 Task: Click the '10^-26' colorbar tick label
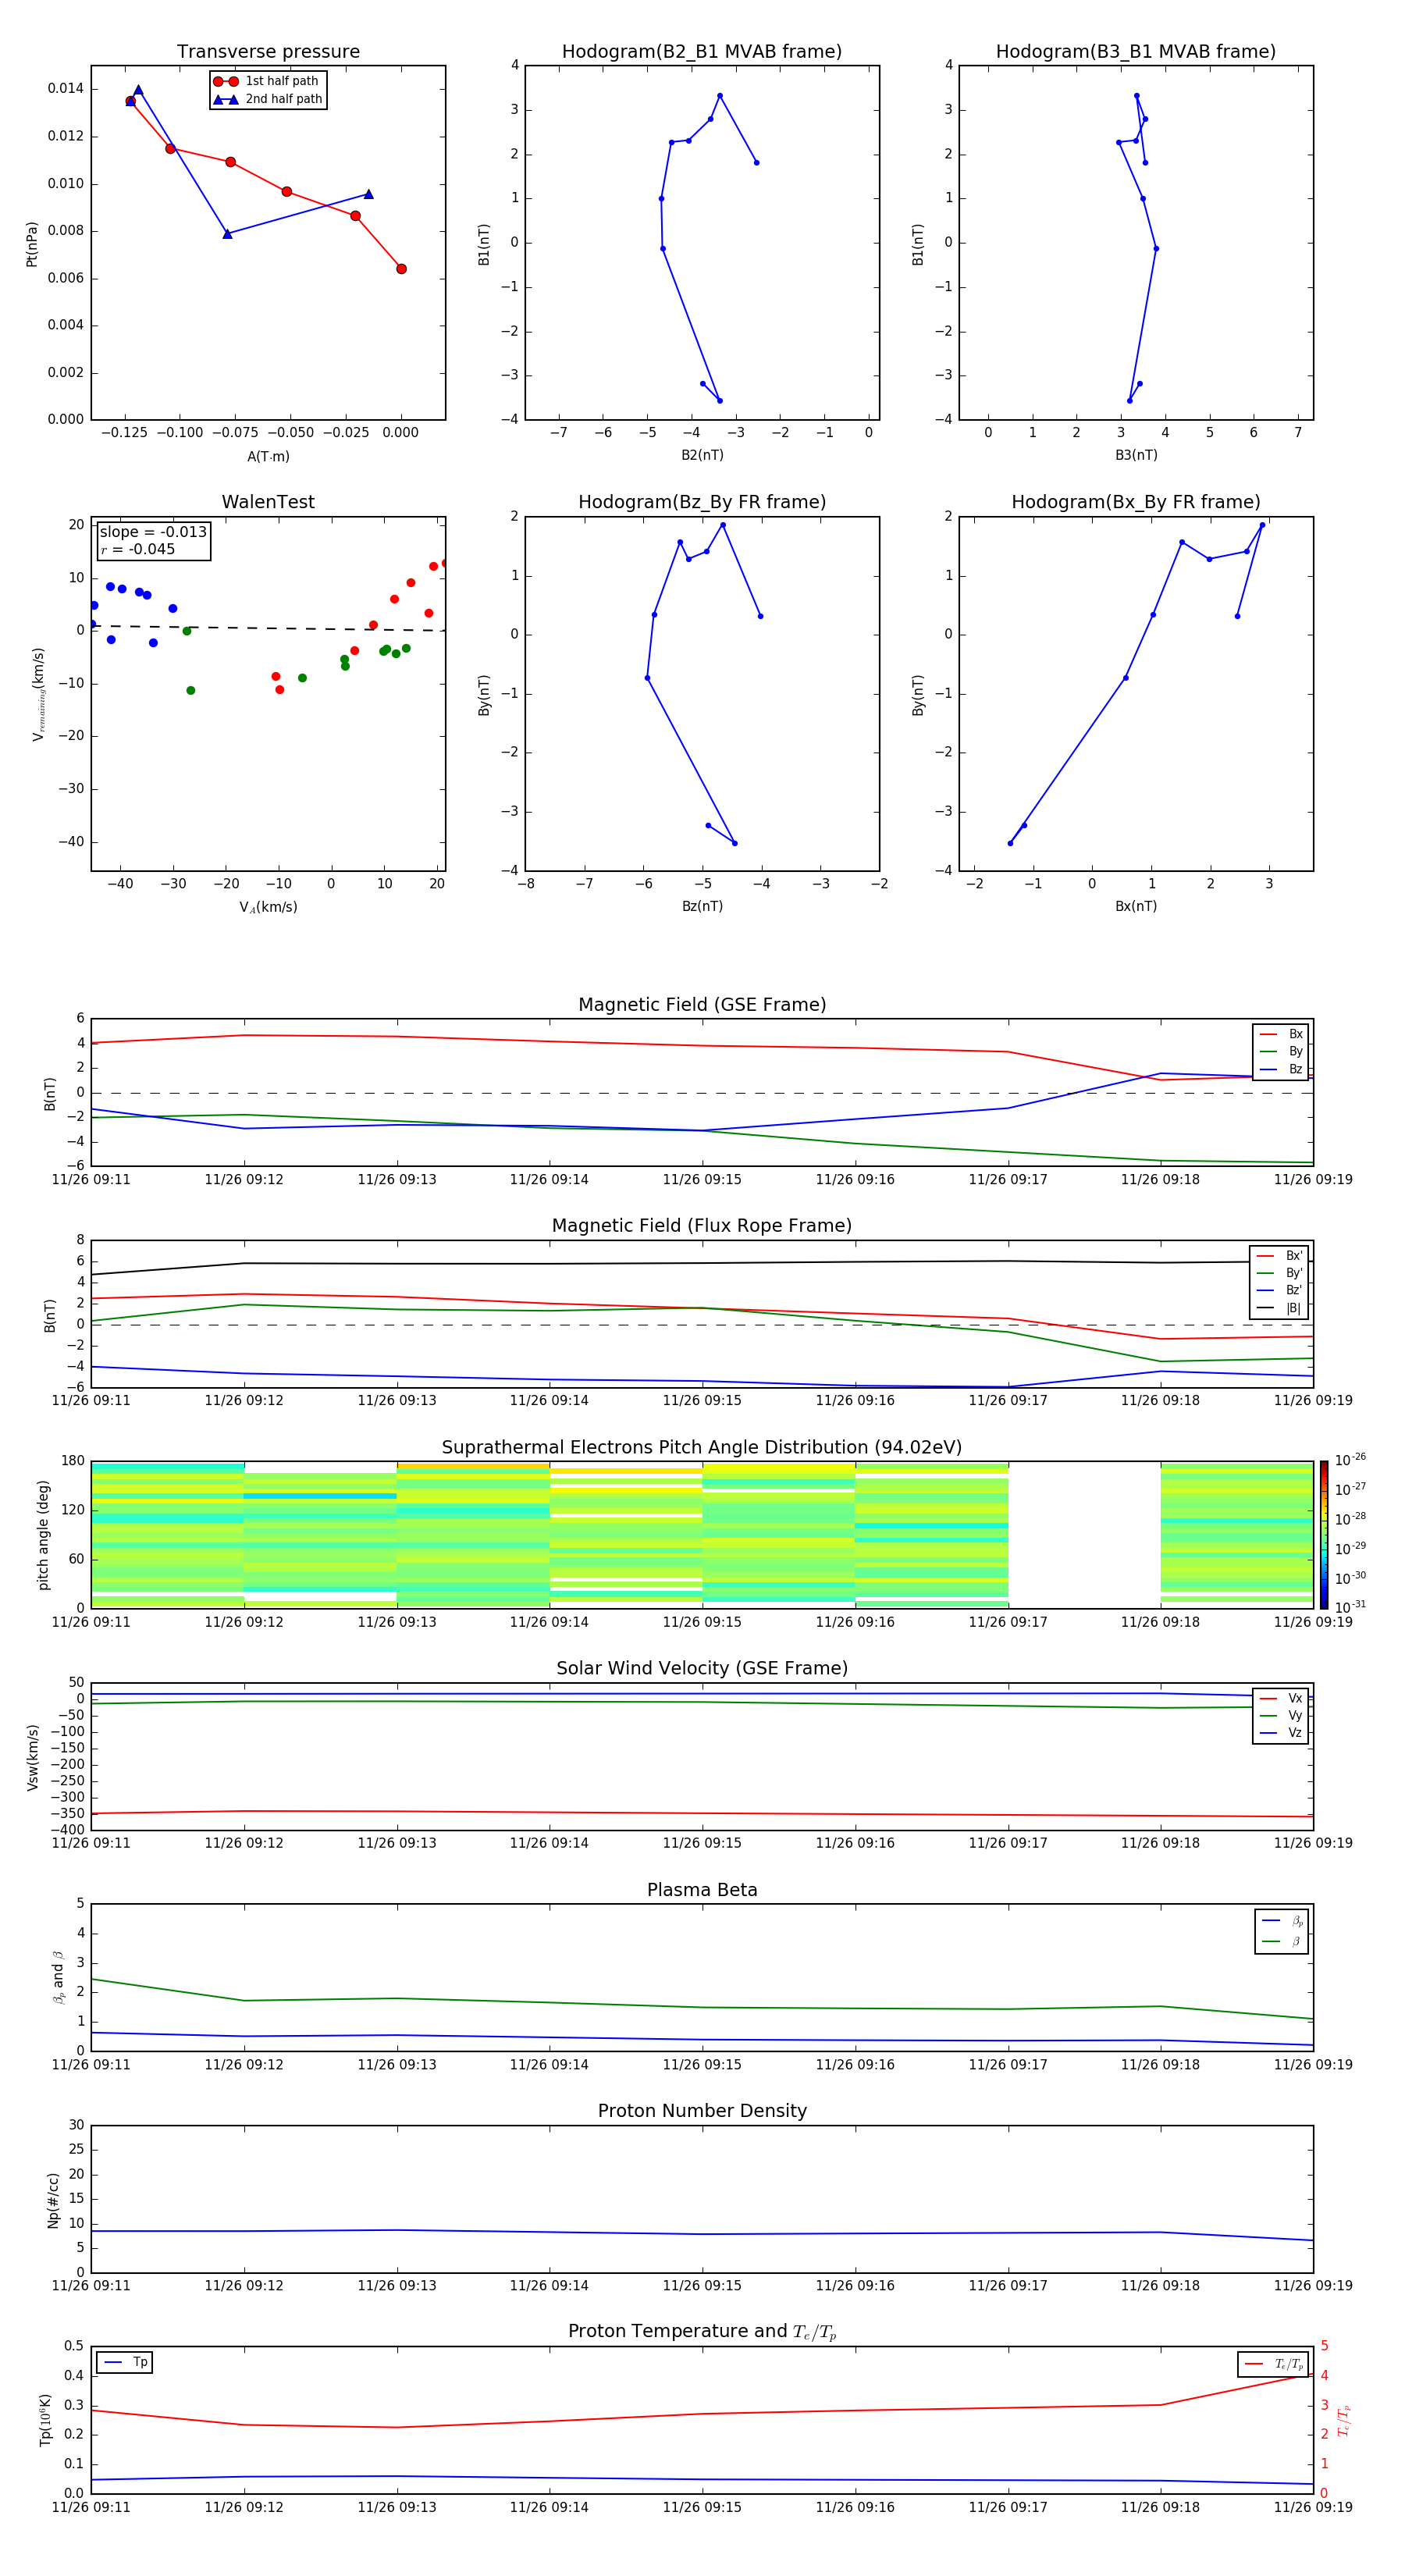[x=1350, y=1460]
